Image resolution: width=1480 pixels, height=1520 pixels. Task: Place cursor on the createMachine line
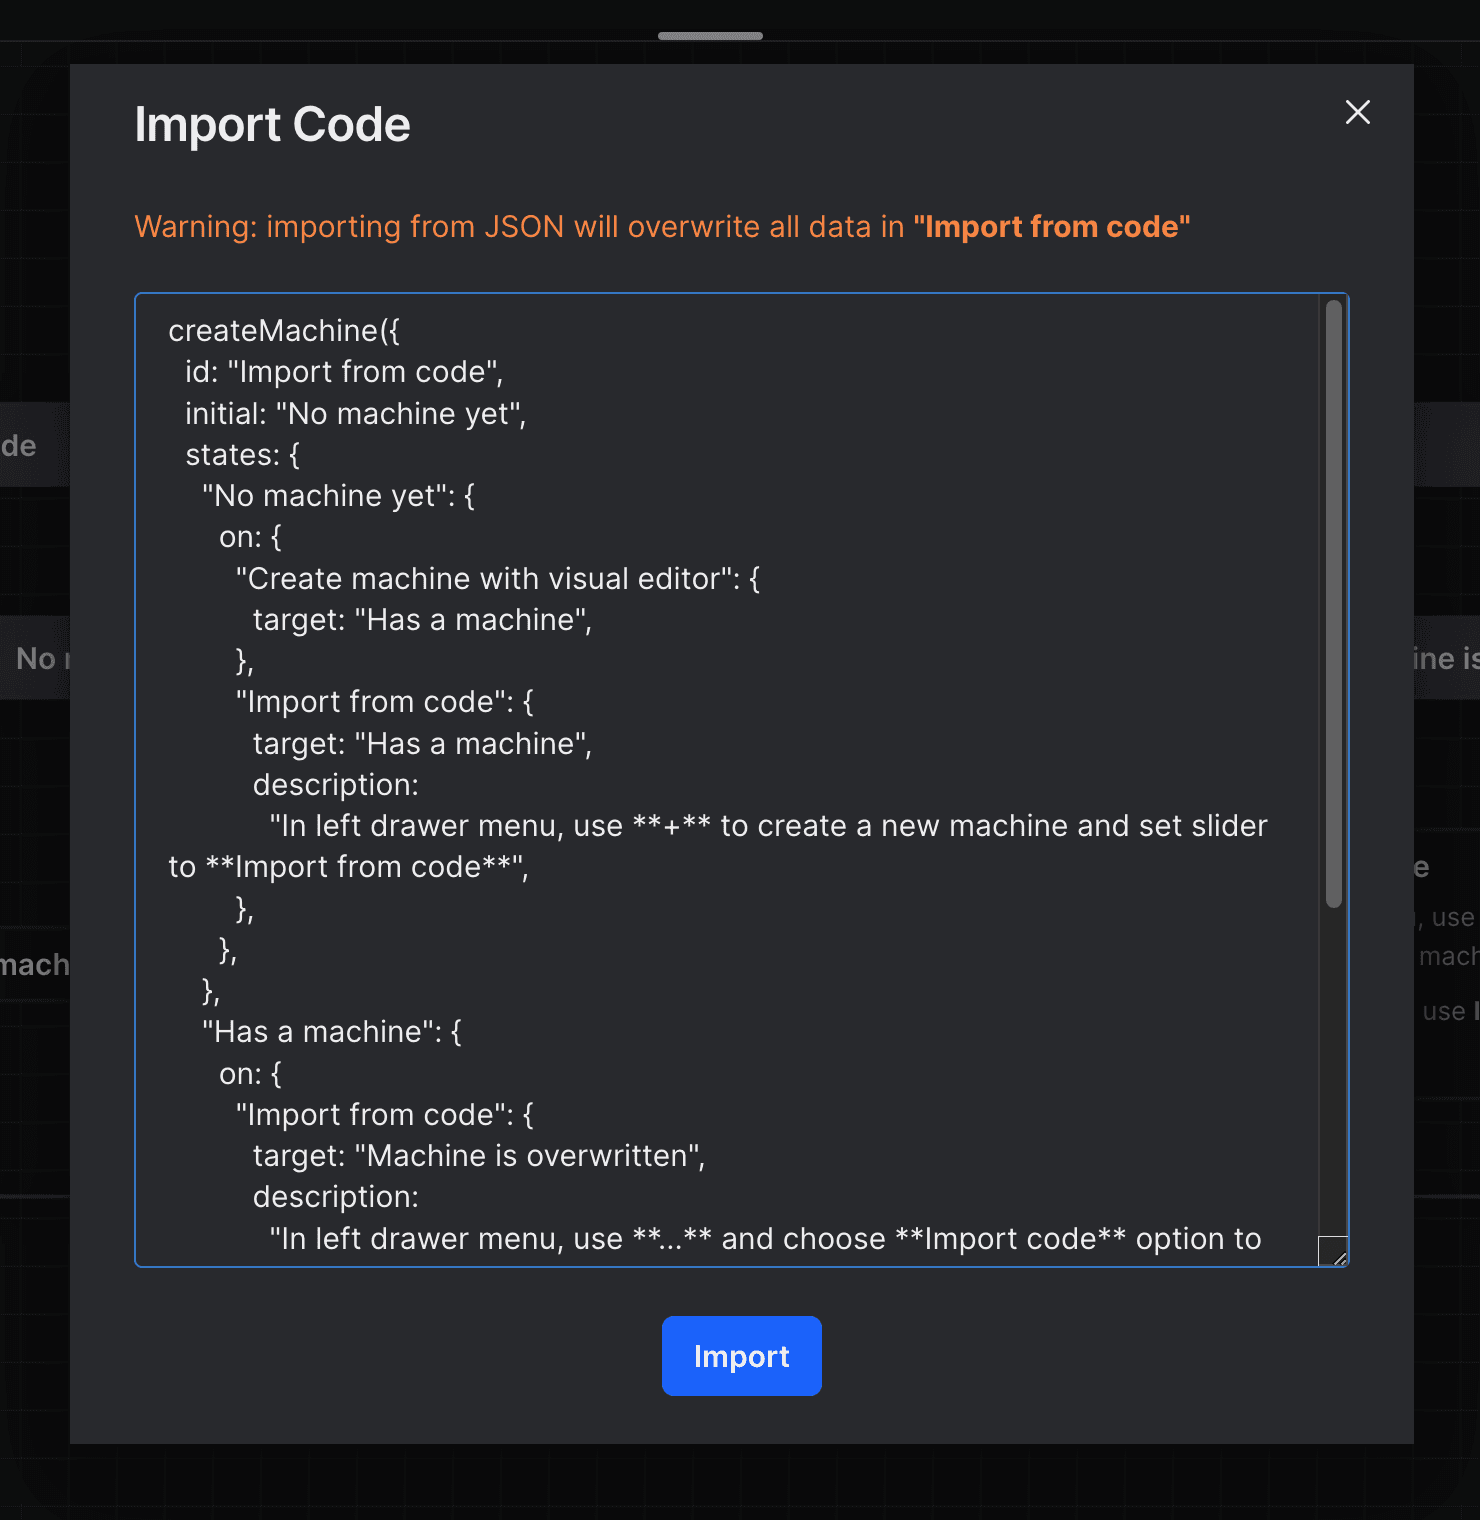pyautogui.click(x=285, y=330)
